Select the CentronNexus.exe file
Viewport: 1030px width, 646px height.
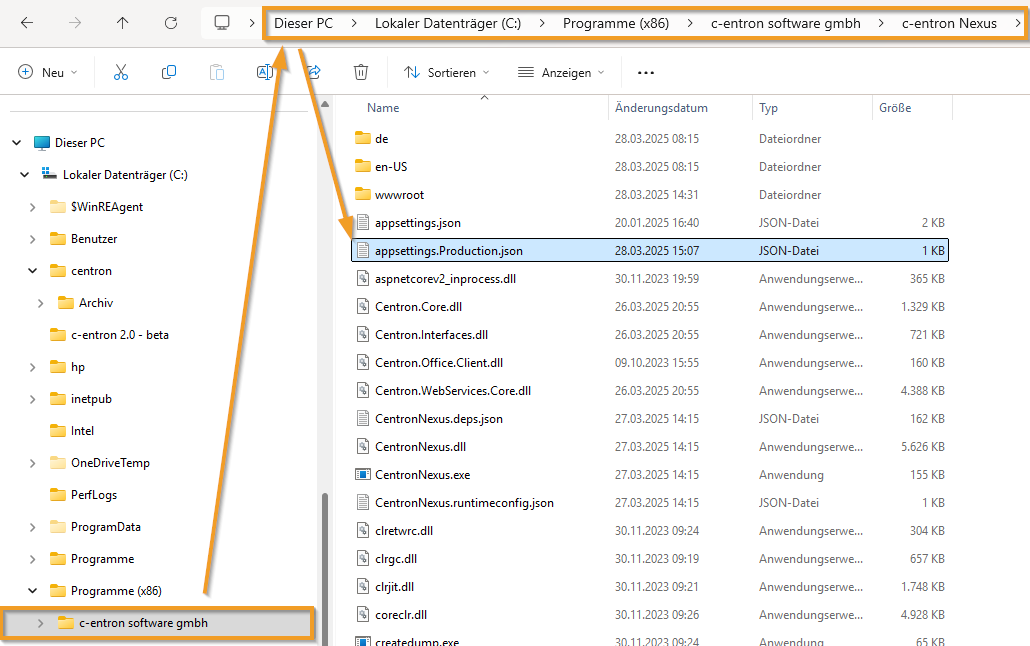click(x=422, y=474)
